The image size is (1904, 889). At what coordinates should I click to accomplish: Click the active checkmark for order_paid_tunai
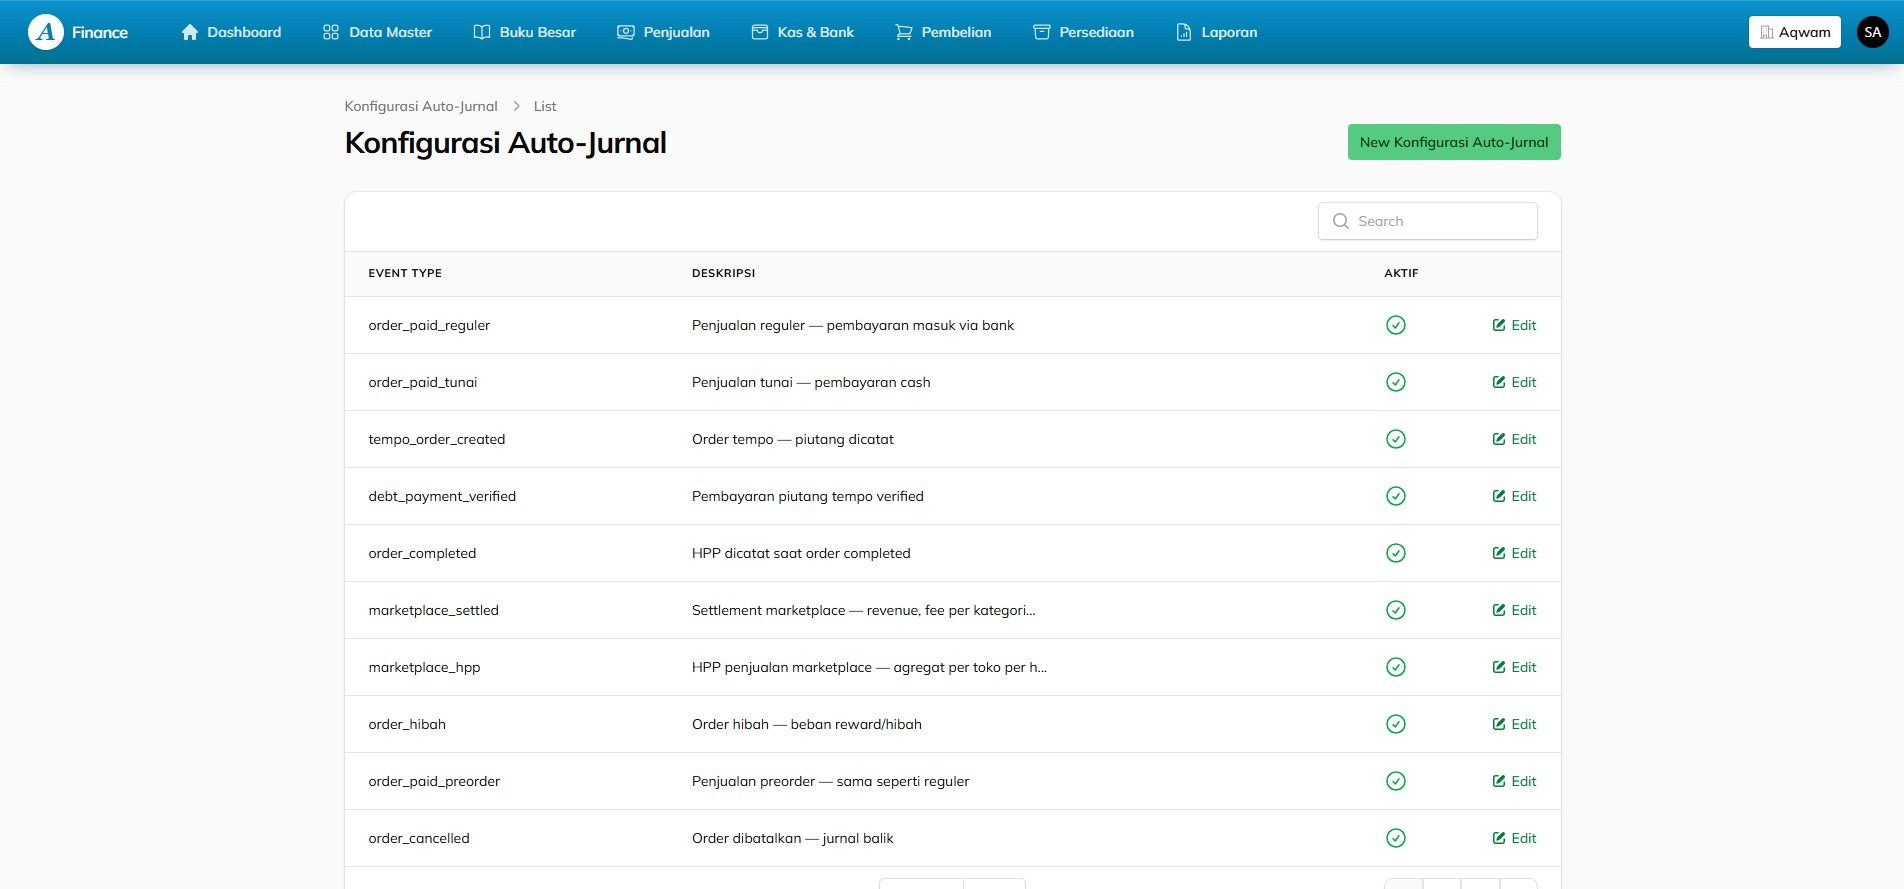pos(1396,382)
